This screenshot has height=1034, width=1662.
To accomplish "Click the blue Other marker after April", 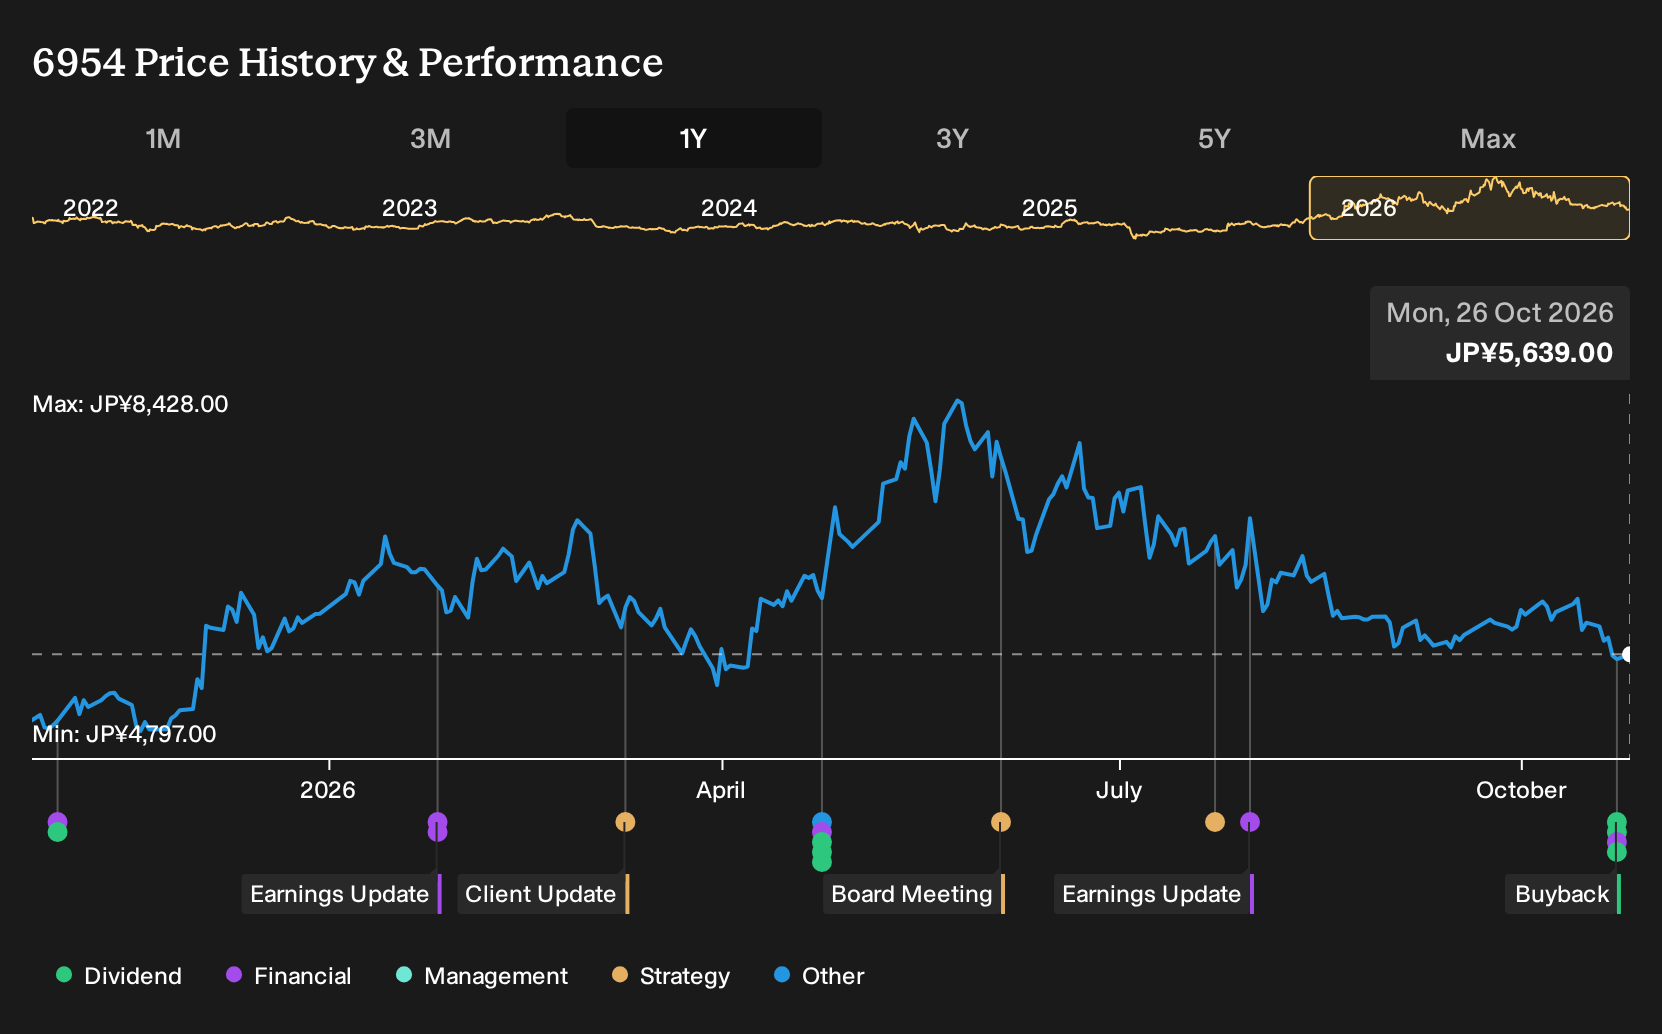I will 822,821.
